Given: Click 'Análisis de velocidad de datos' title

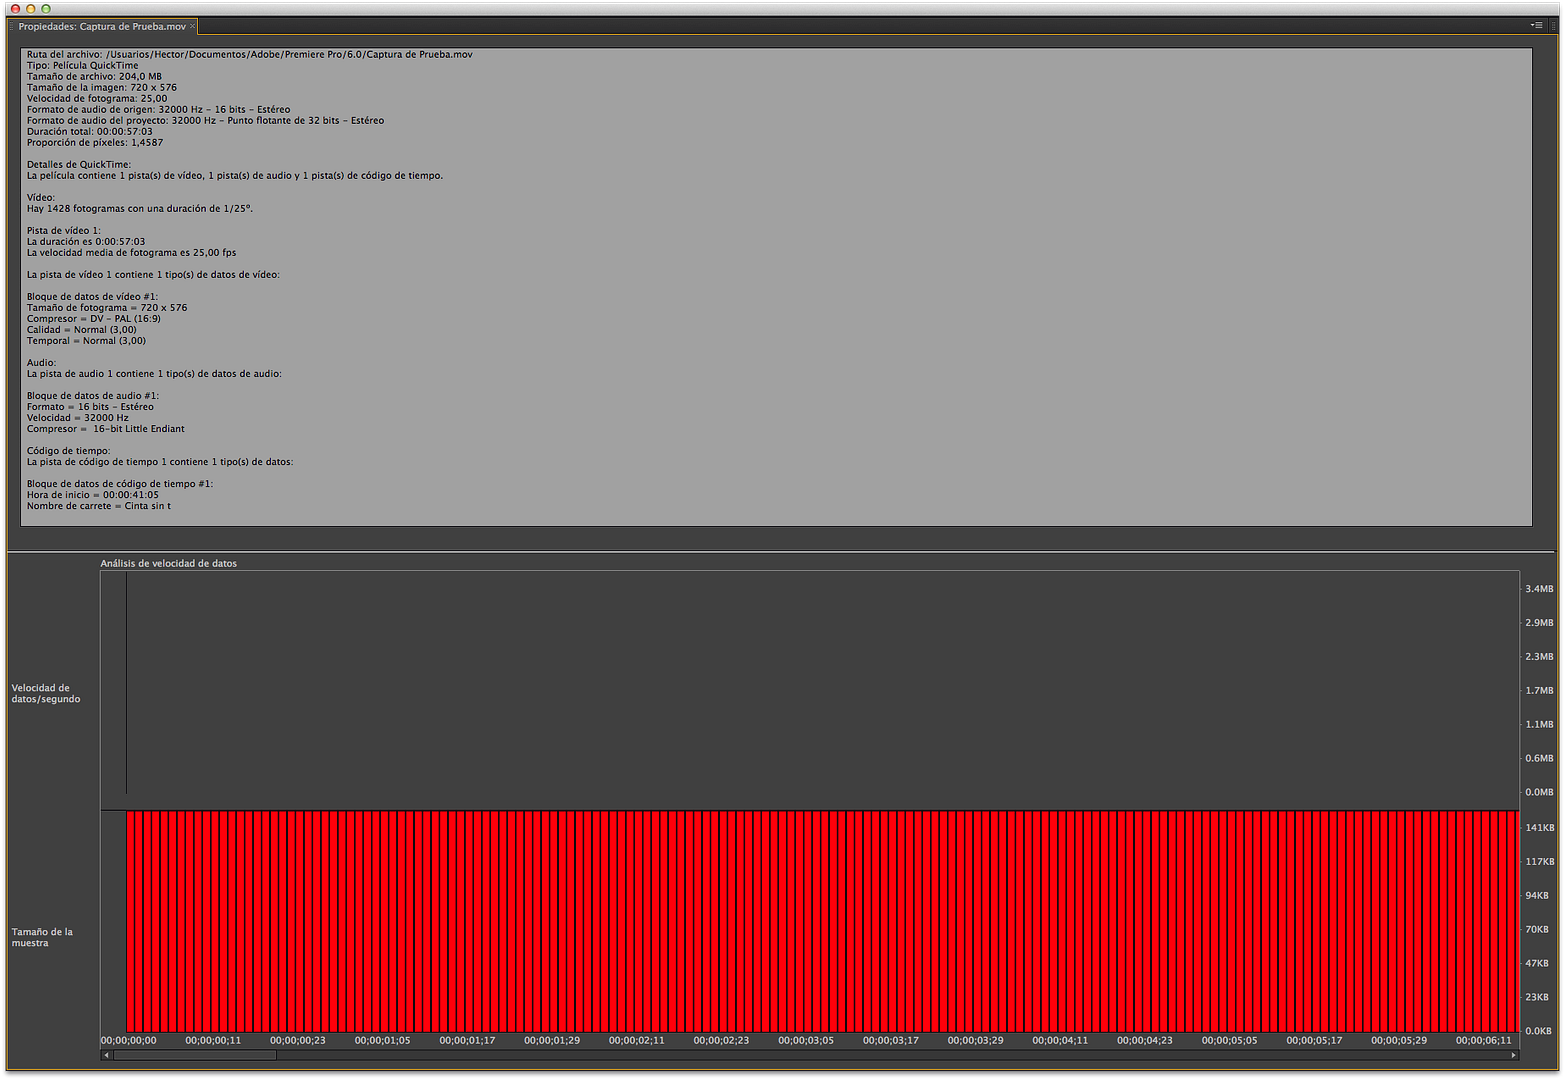Looking at the screenshot, I should 169,564.
